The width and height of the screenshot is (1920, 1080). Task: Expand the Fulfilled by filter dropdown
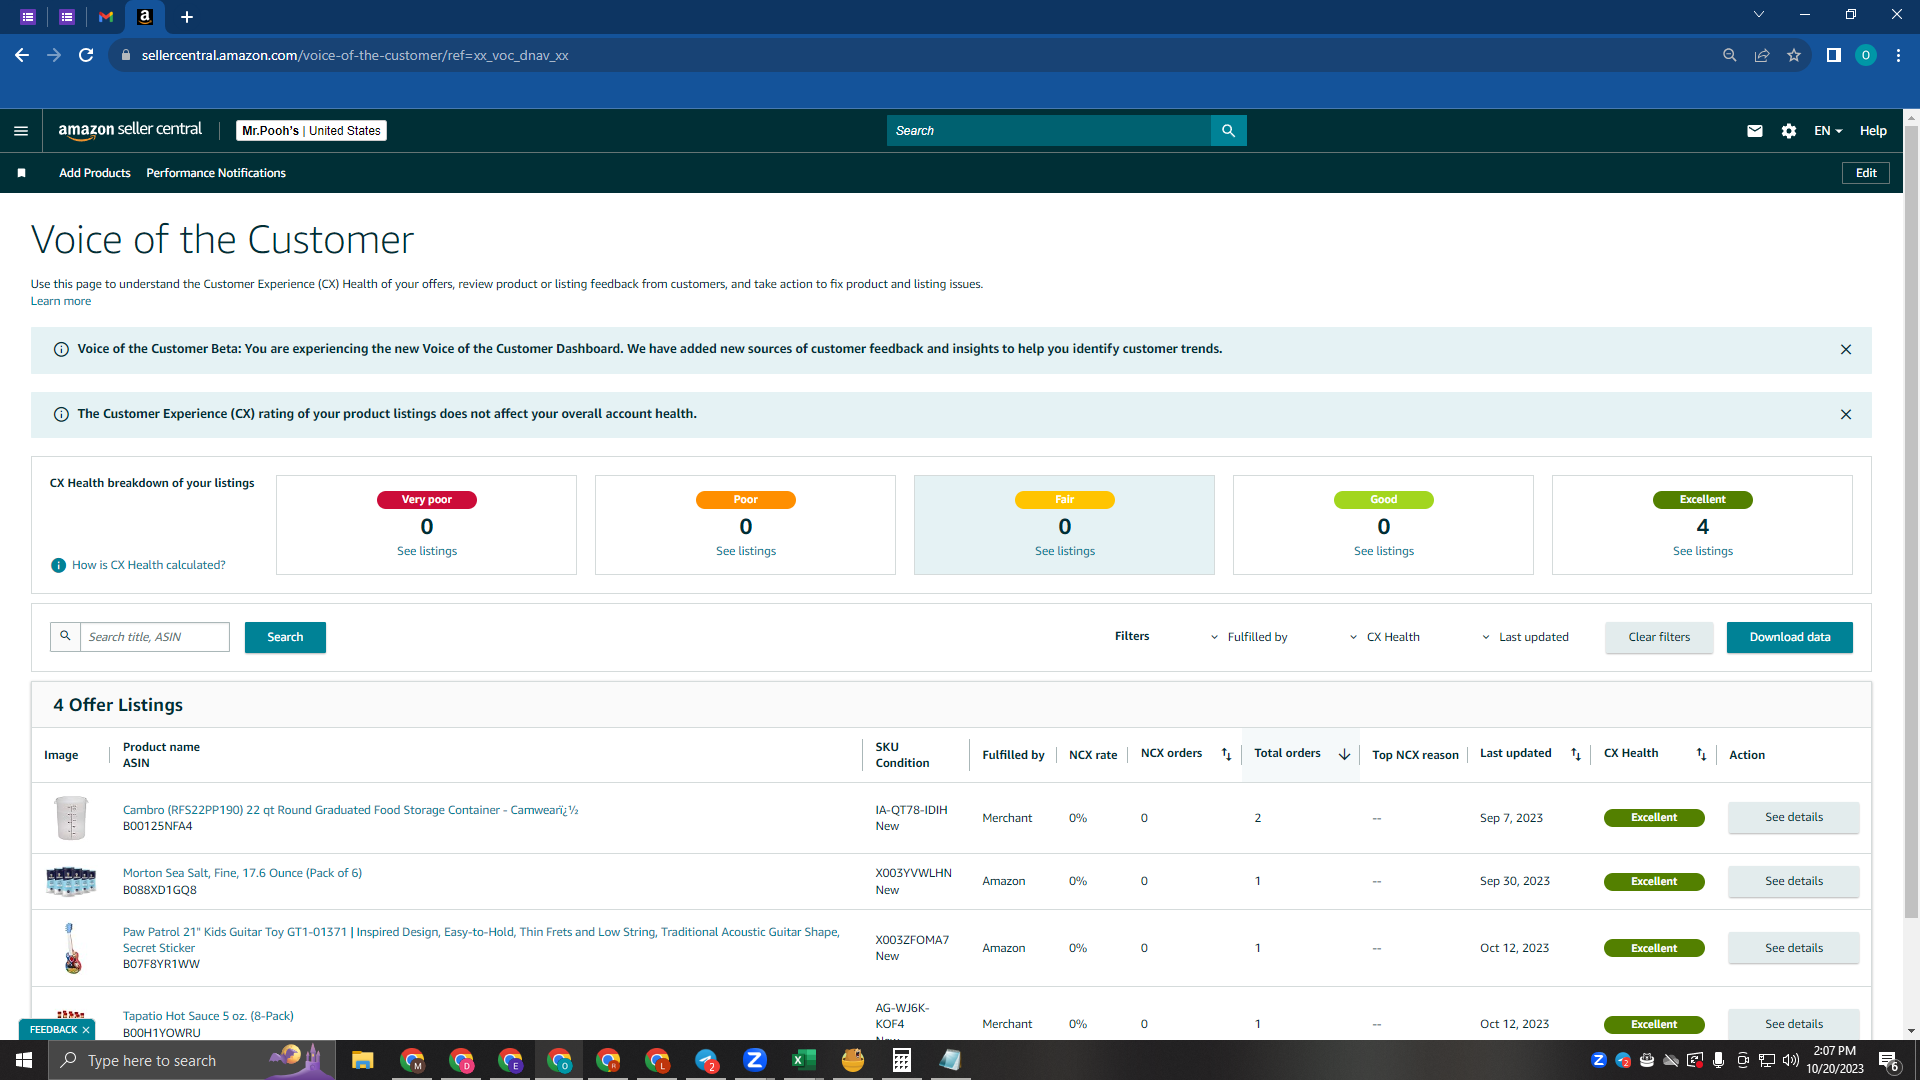(x=1249, y=637)
